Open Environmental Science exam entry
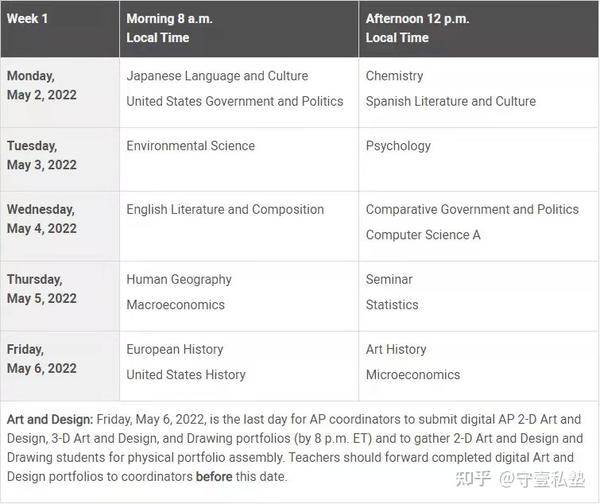Screen dimensions: 600x504 coord(190,146)
